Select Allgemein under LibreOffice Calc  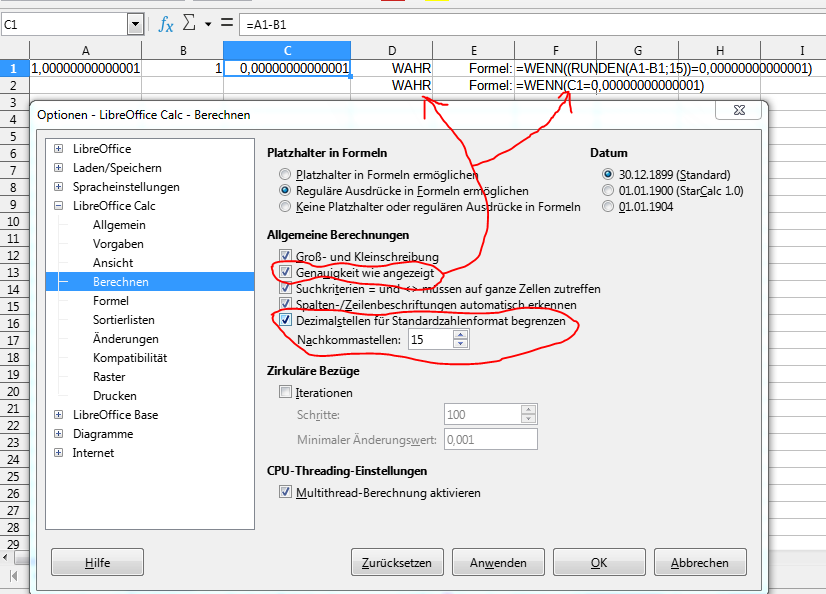coord(119,225)
